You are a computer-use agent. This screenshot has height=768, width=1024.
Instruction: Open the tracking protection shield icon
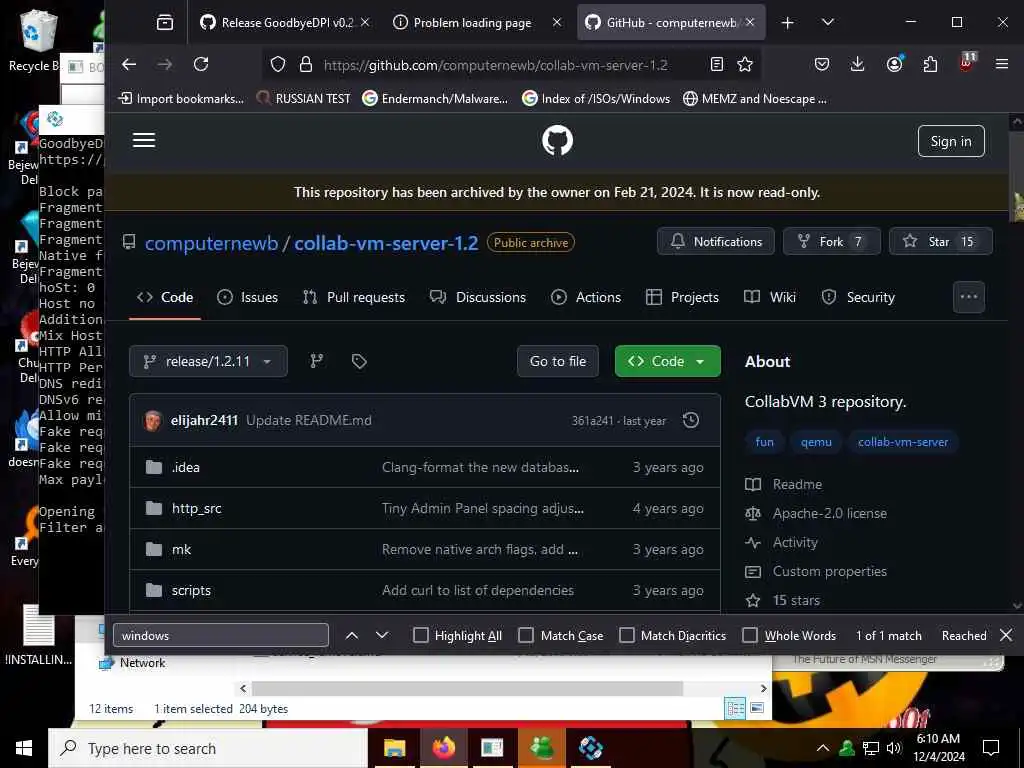[x=278, y=64]
